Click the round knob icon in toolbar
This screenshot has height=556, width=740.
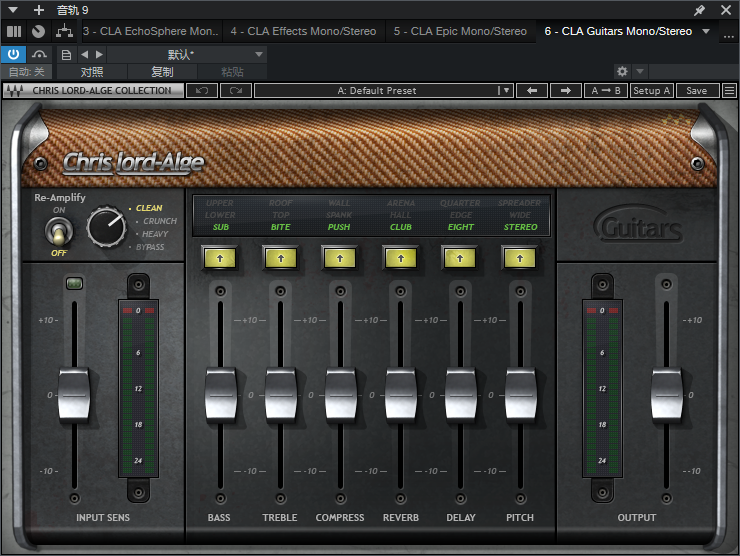coord(38,32)
